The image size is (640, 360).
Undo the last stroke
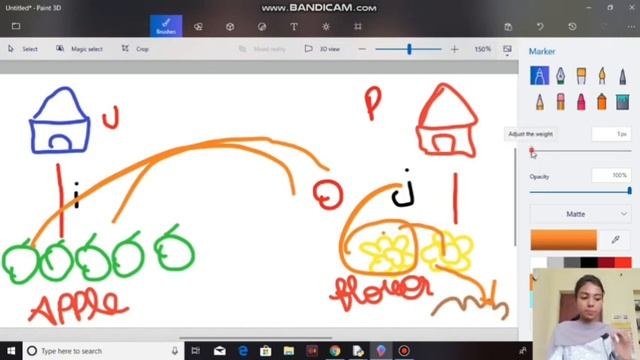click(540, 27)
